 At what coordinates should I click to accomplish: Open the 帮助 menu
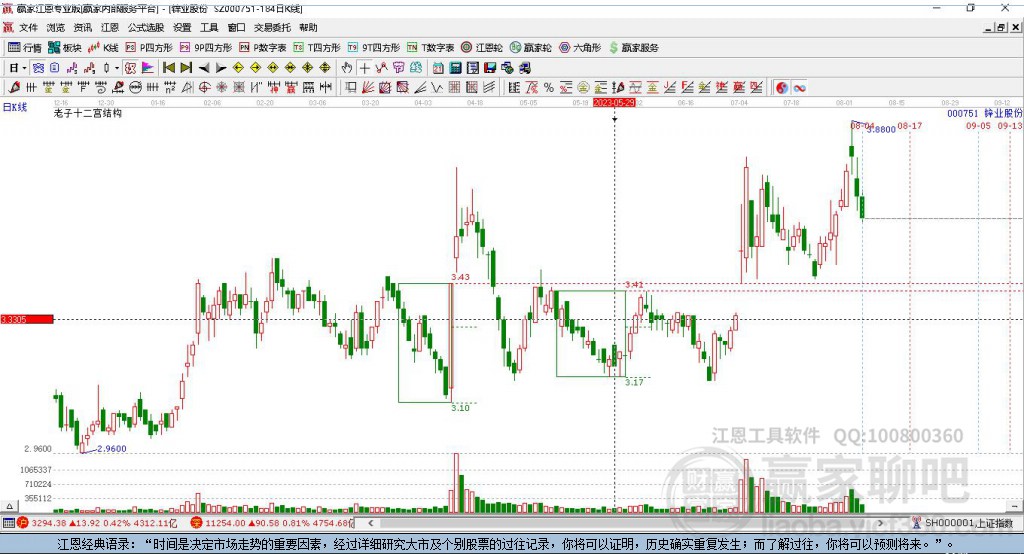(x=308, y=27)
